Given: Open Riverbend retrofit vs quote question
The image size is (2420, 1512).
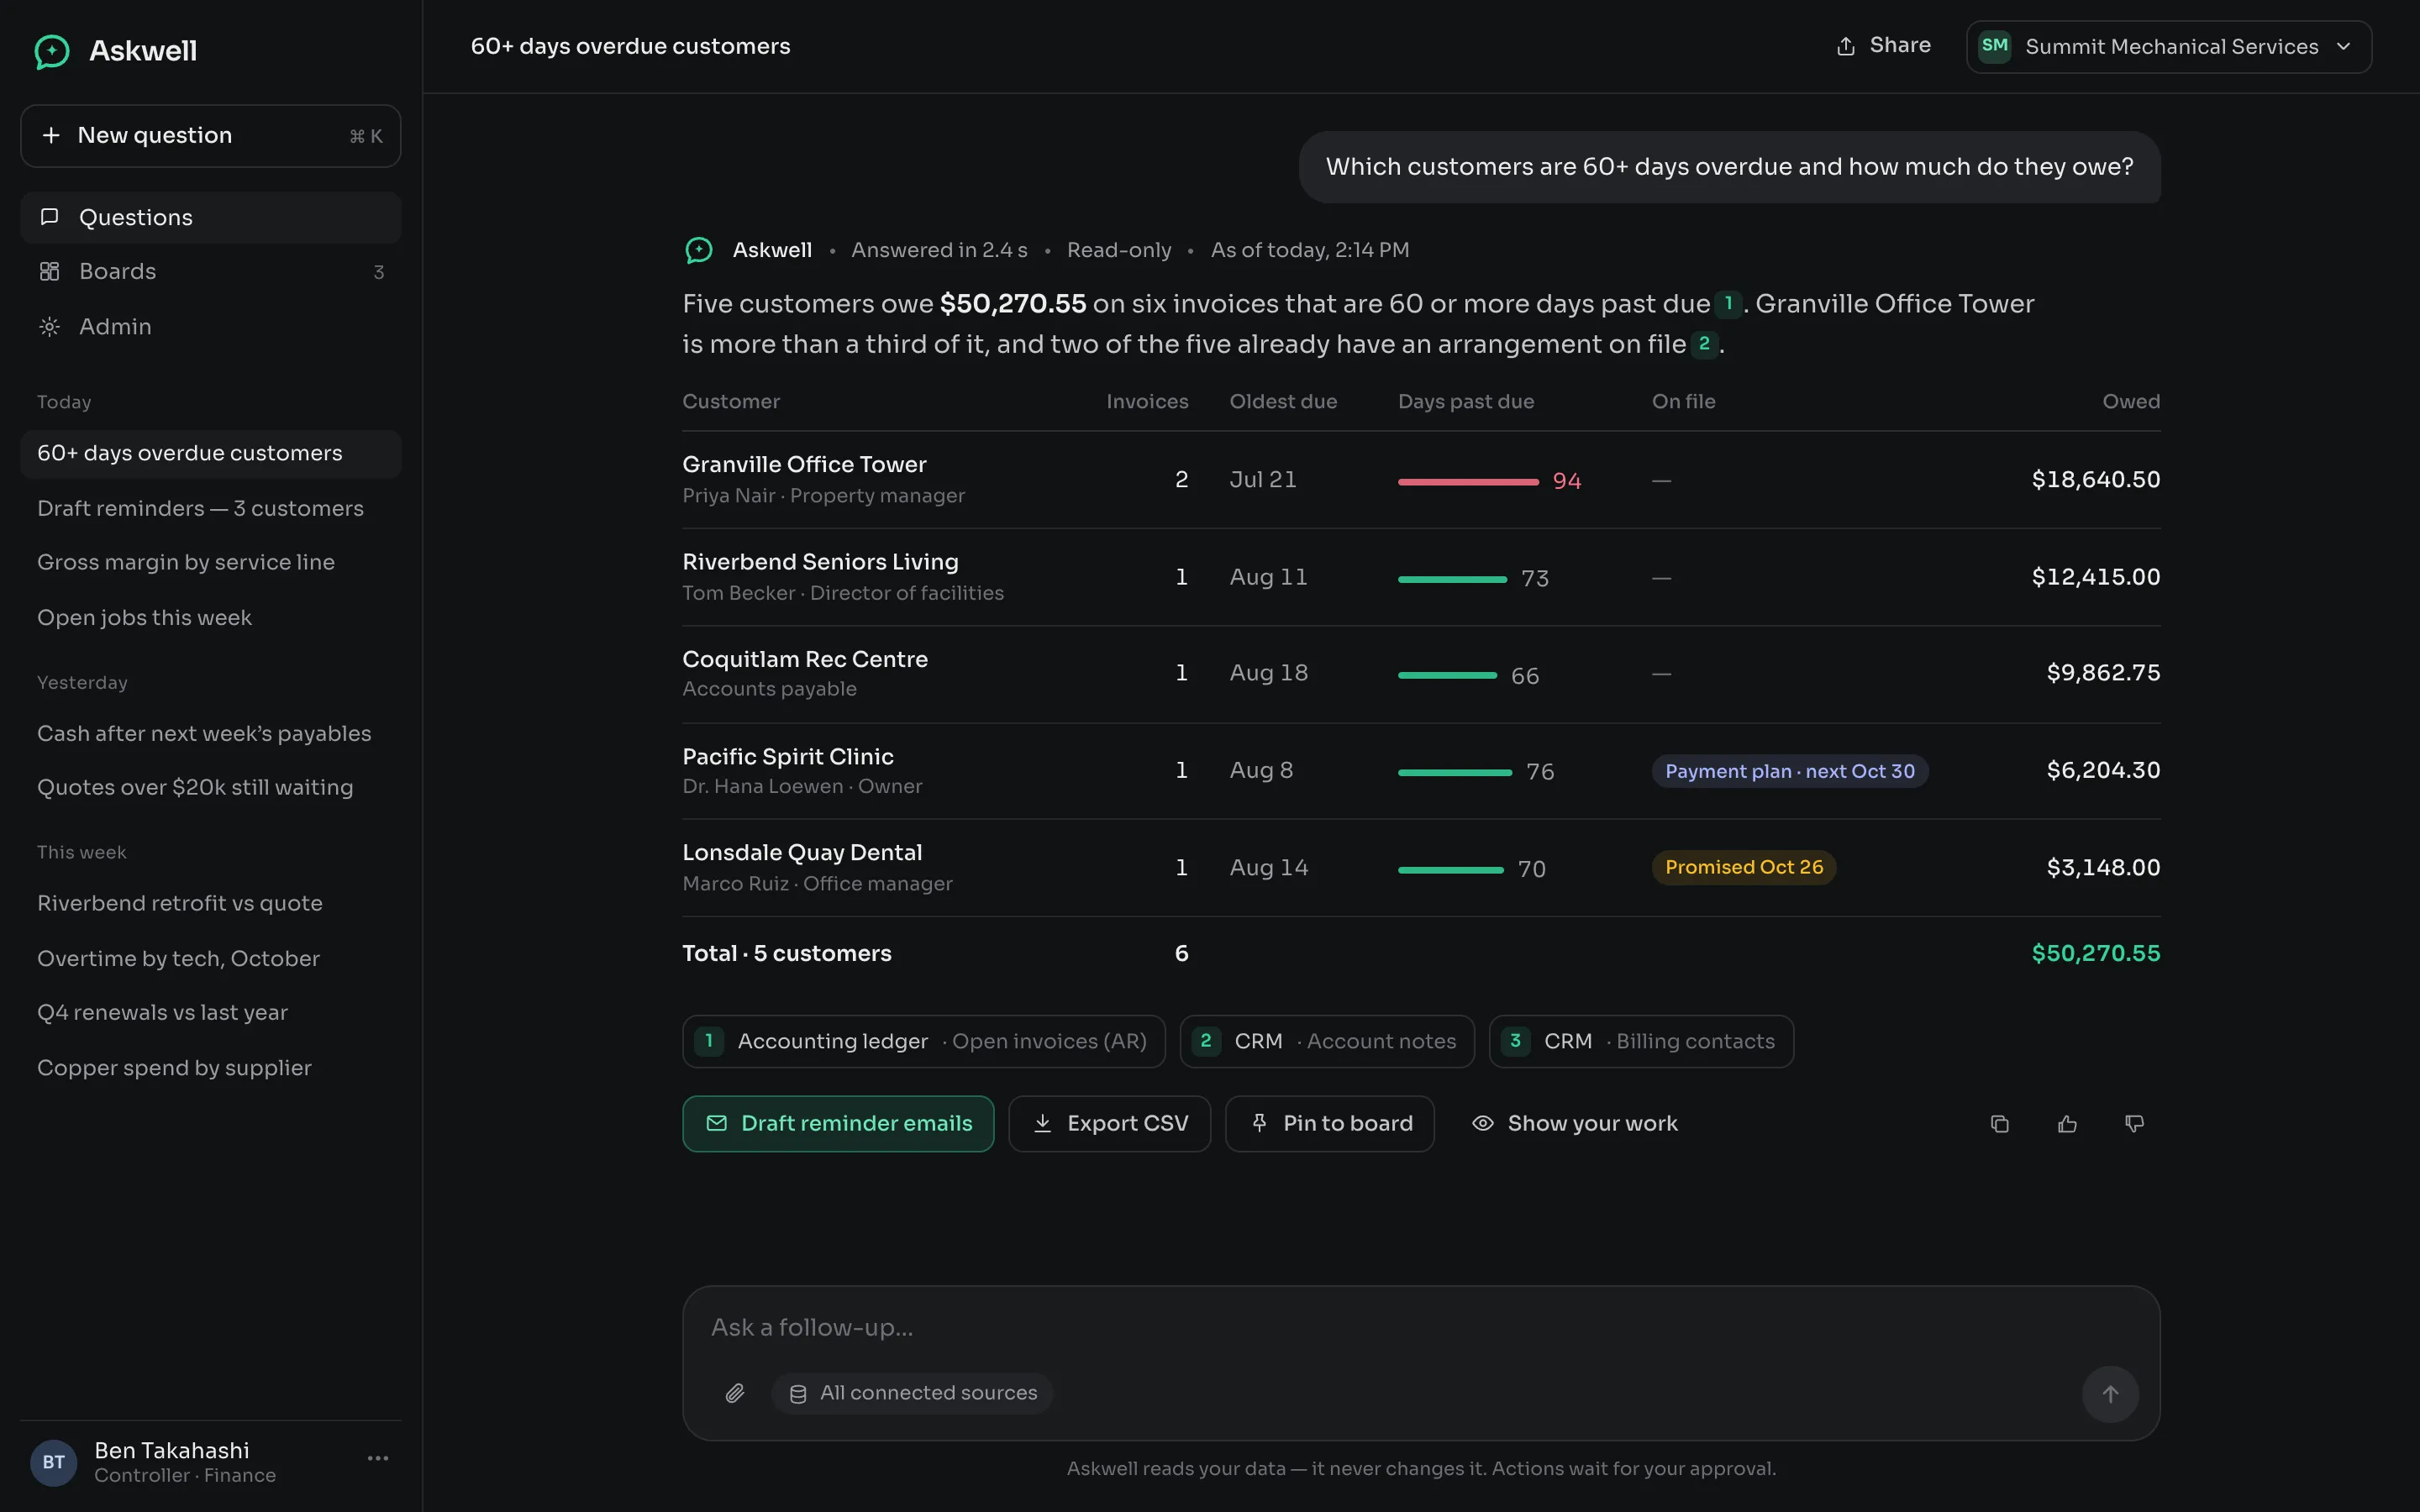Looking at the screenshot, I should (210, 903).
